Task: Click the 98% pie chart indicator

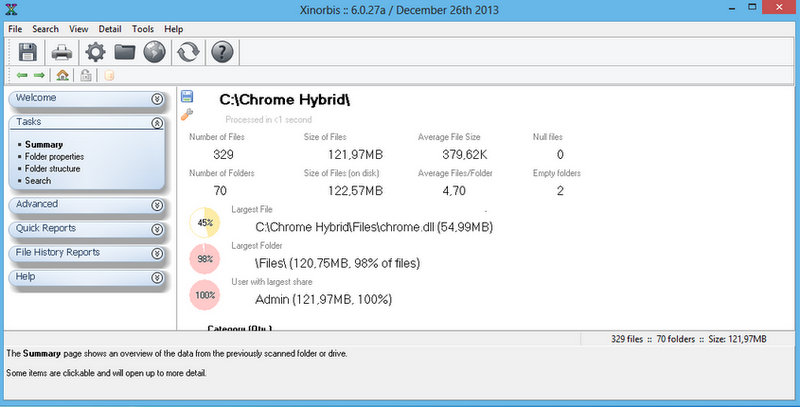Action: point(205,259)
